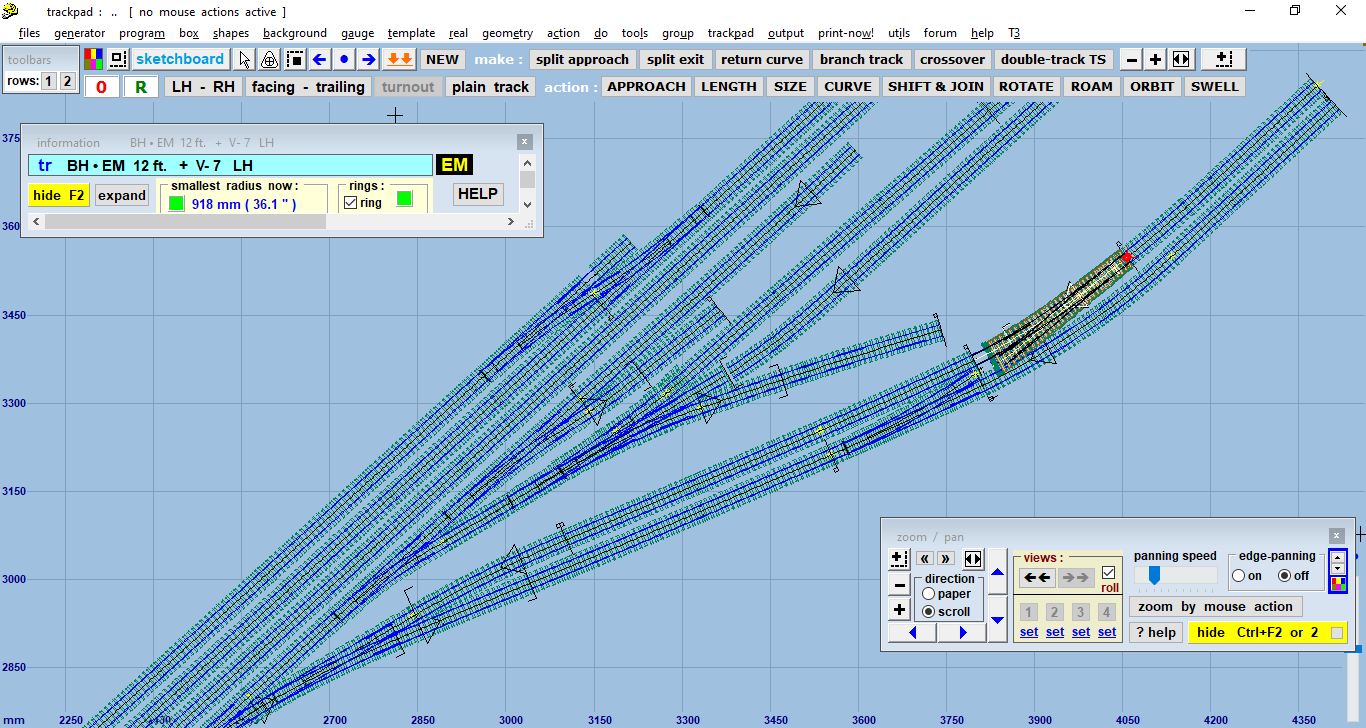Click the blue left arrow in the toolbar
The height and width of the screenshot is (728, 1366).
point(320,59)
